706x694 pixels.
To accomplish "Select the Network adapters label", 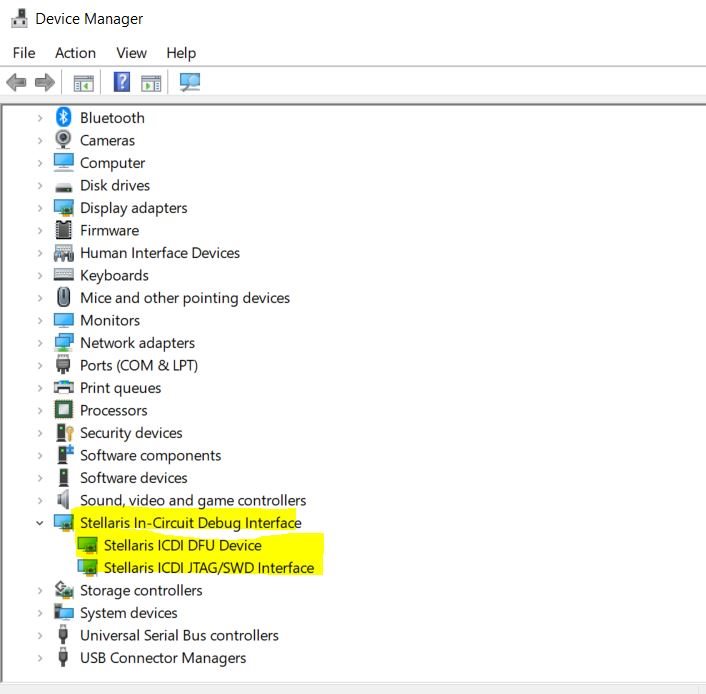I will pos(137,343).
